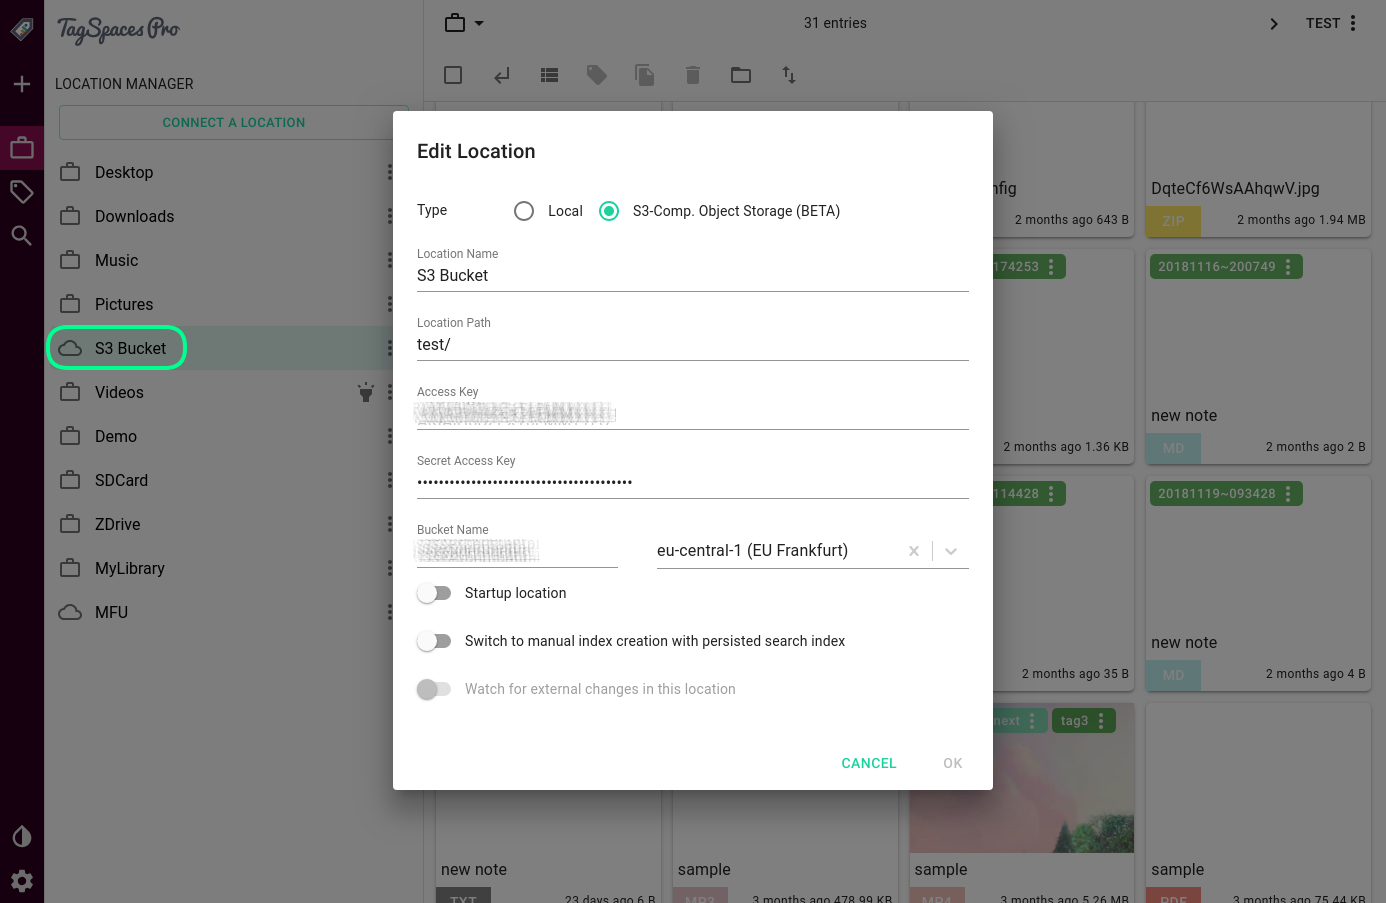Toggle Watch for external changes switch

point(434,689)
